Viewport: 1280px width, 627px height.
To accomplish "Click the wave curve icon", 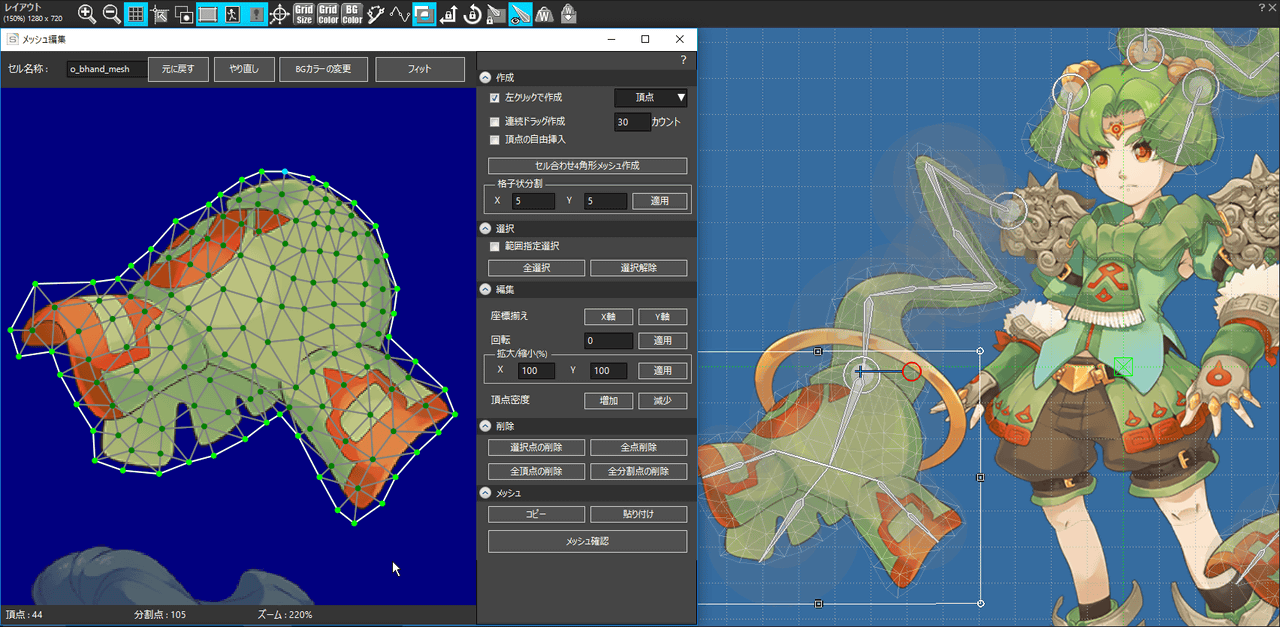I will click(x=400, y=14).
